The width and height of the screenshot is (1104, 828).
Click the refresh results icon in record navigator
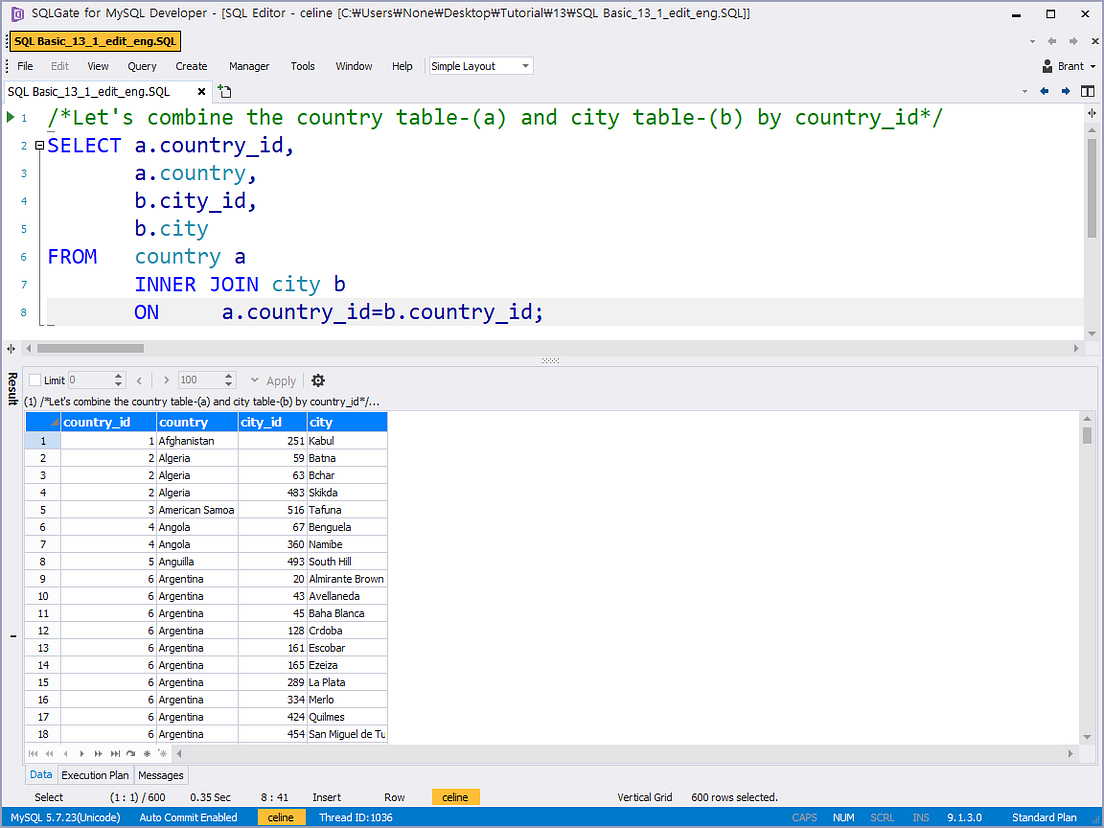pyautogui.click(x=131, y=753)
